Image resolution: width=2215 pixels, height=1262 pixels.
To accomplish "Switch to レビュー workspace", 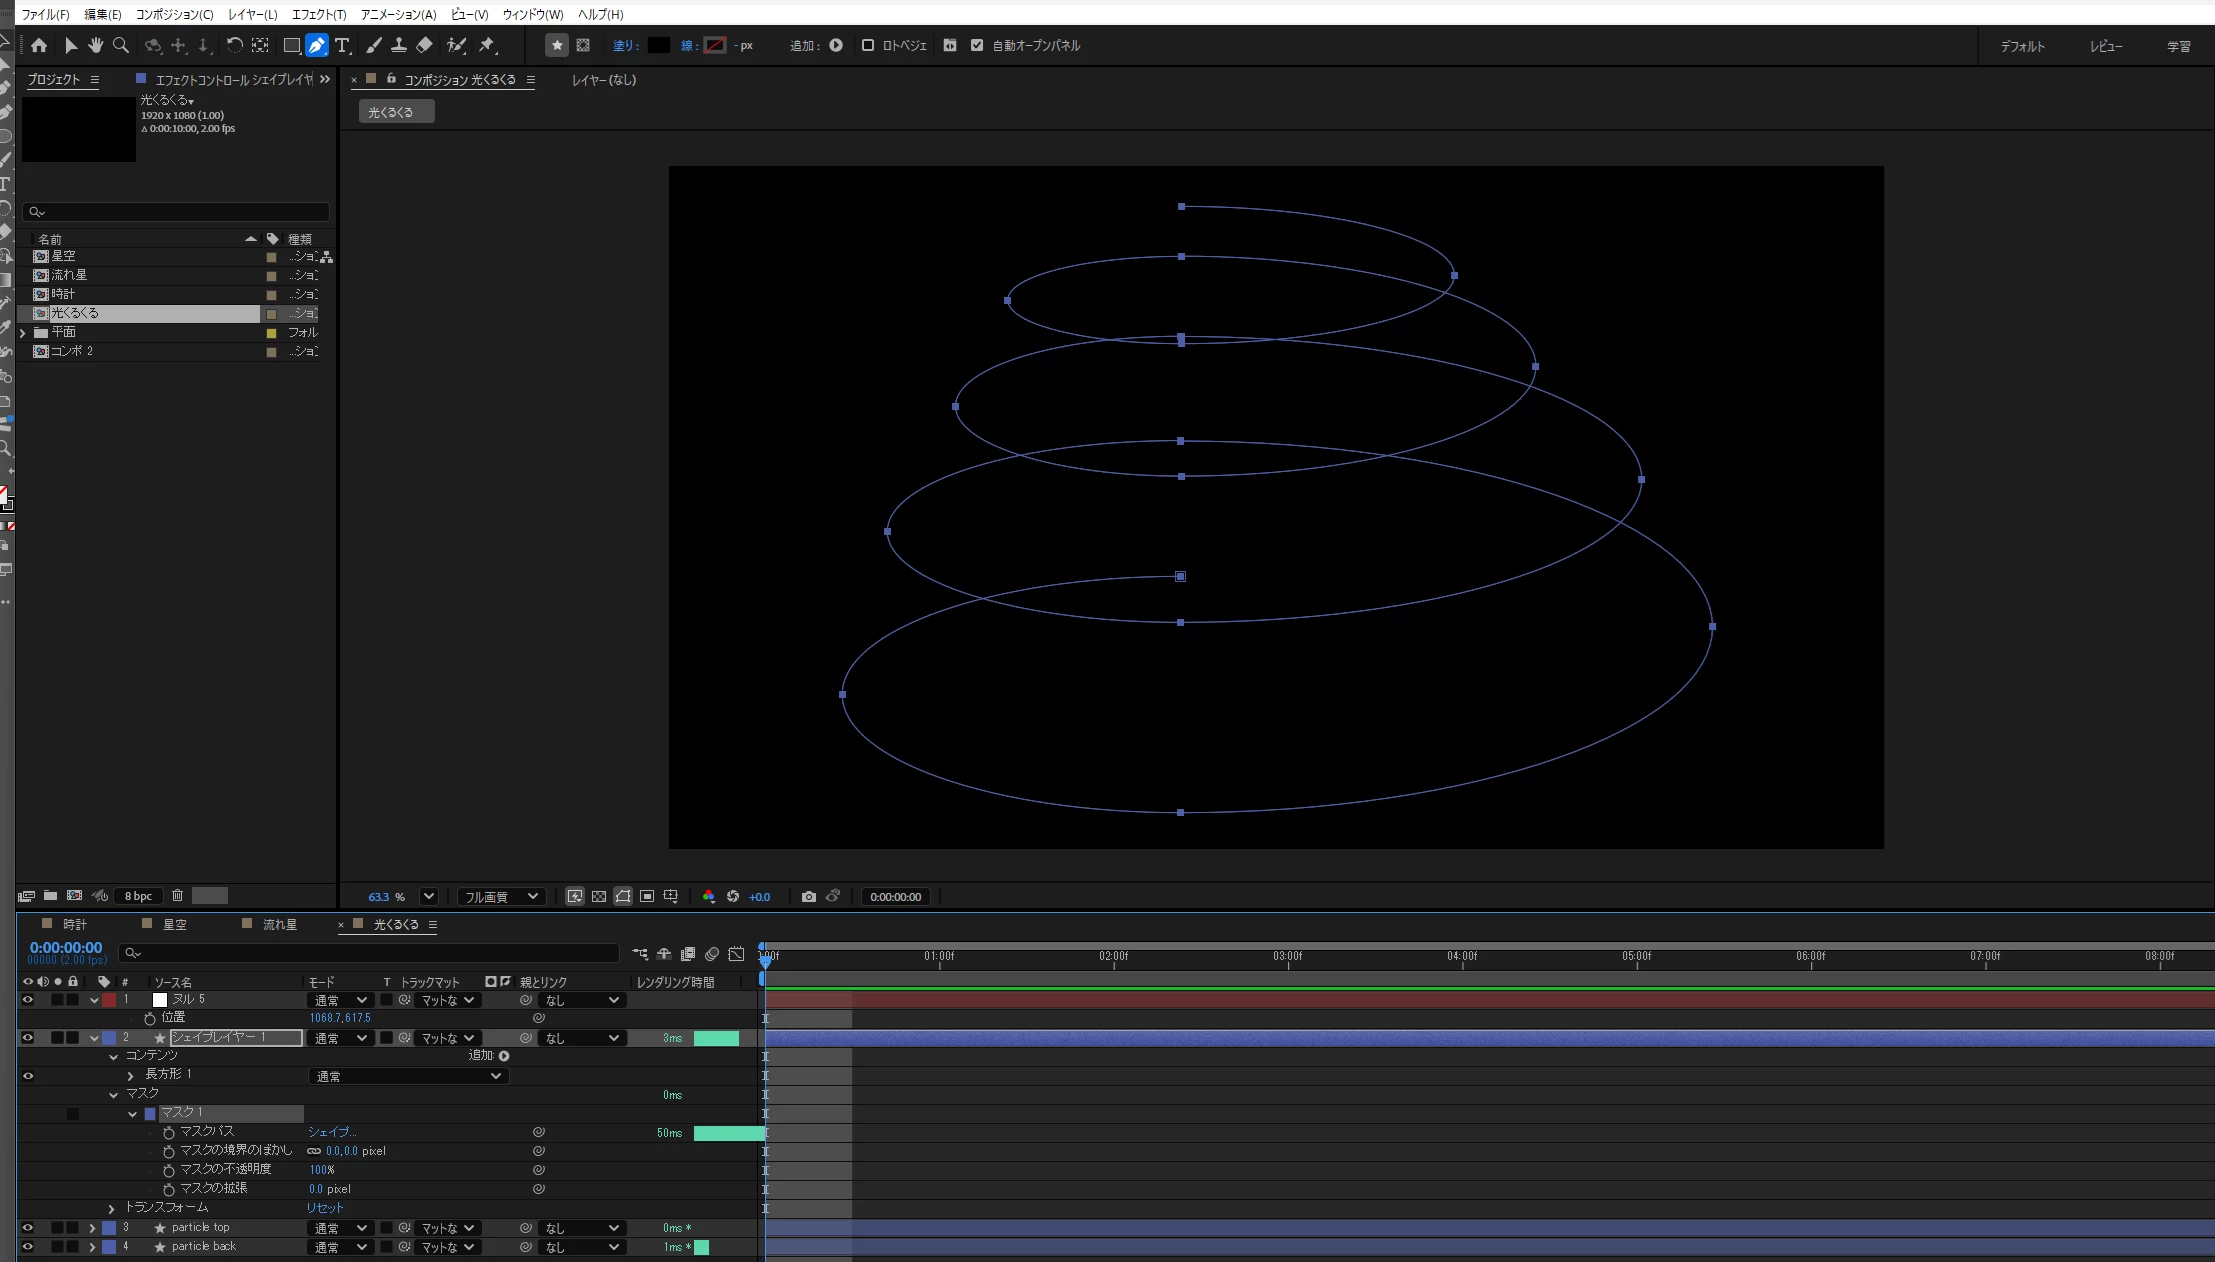I will (x=2105, y=46).
